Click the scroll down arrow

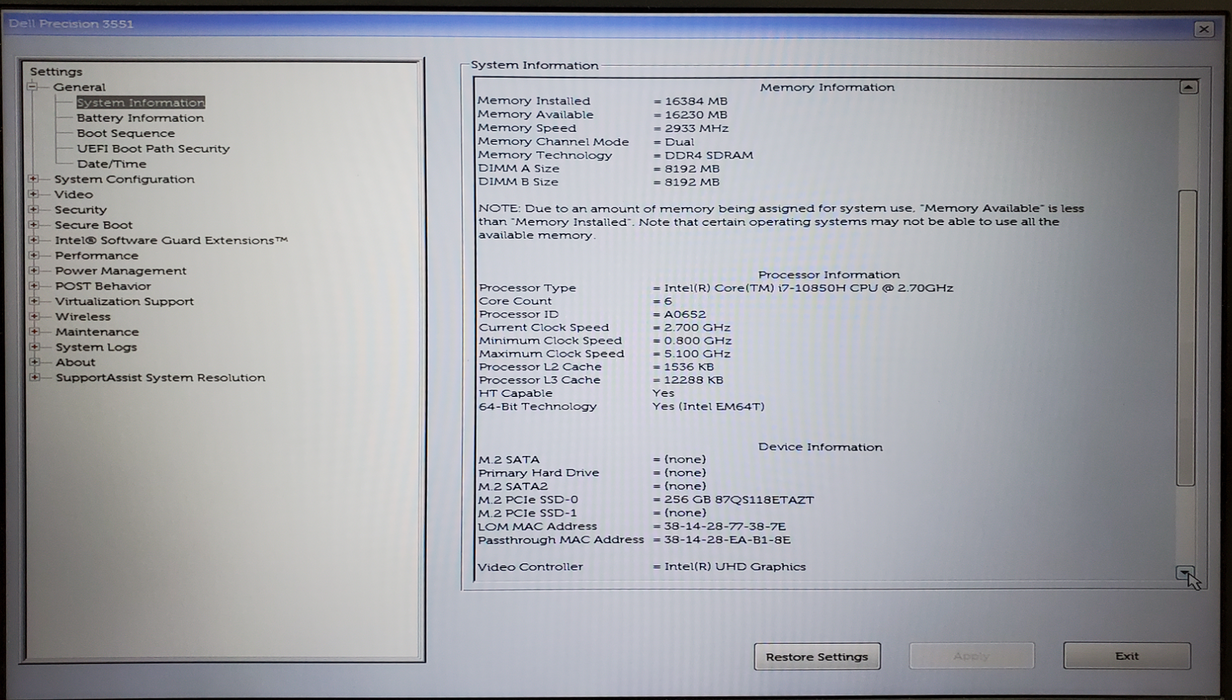1185,572
